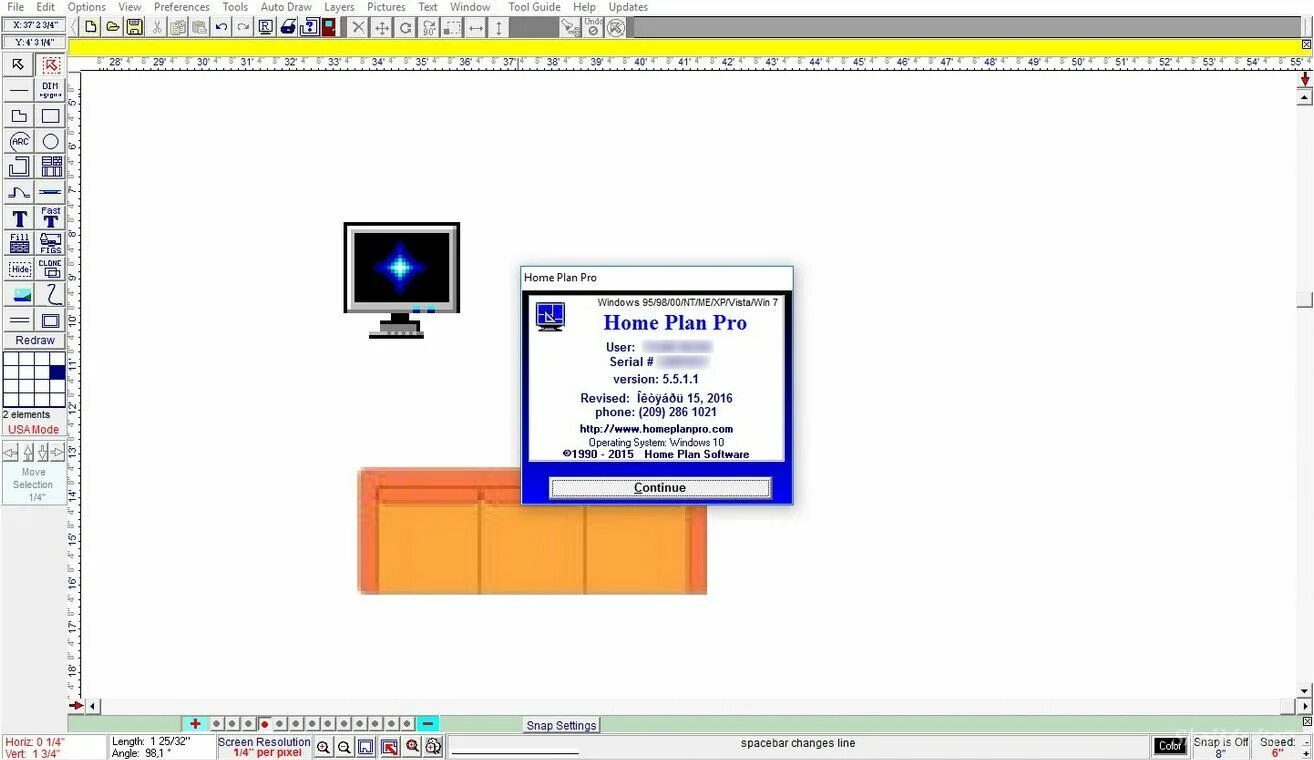This screenshot has width=1314, height=760.
Task: Select the DIM dimension tool
Action: 51,90
